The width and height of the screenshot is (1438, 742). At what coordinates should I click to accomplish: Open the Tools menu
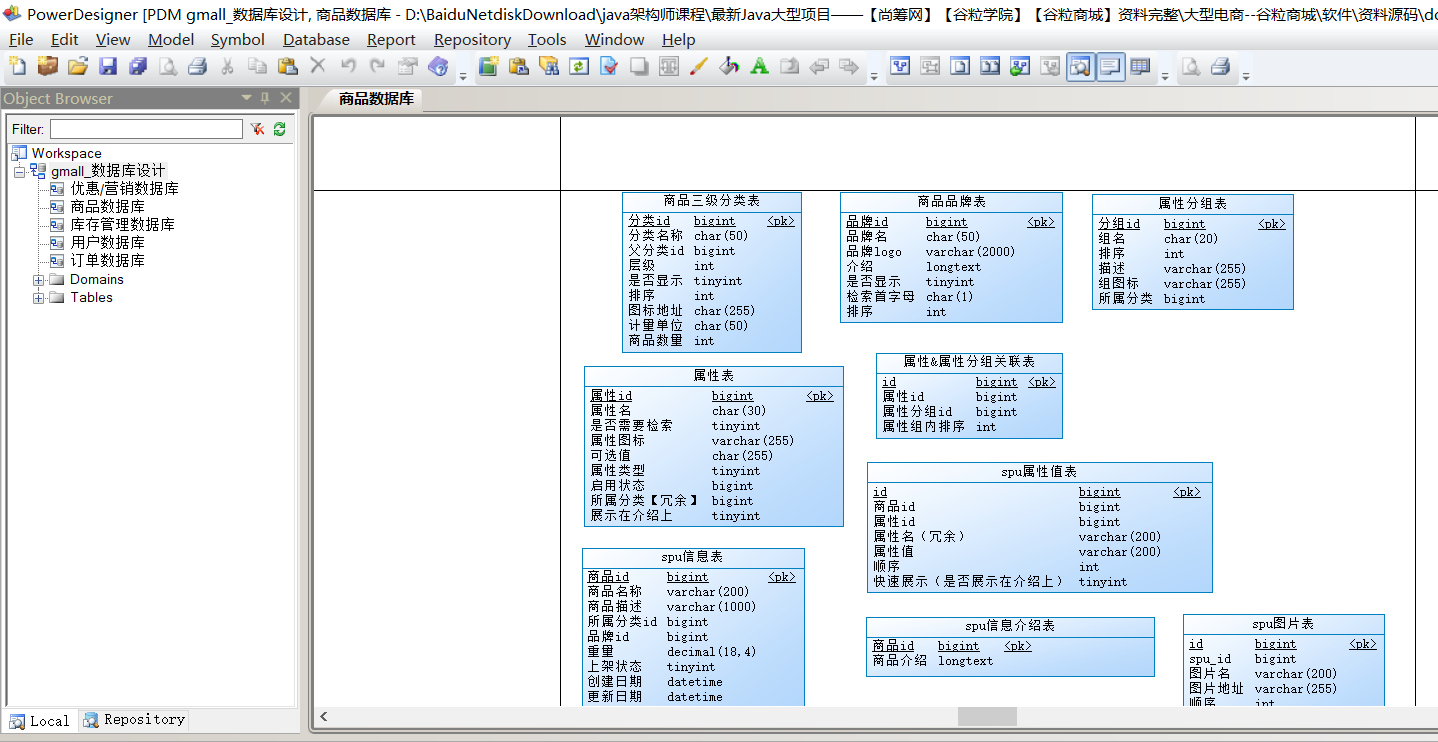(547, 39)
